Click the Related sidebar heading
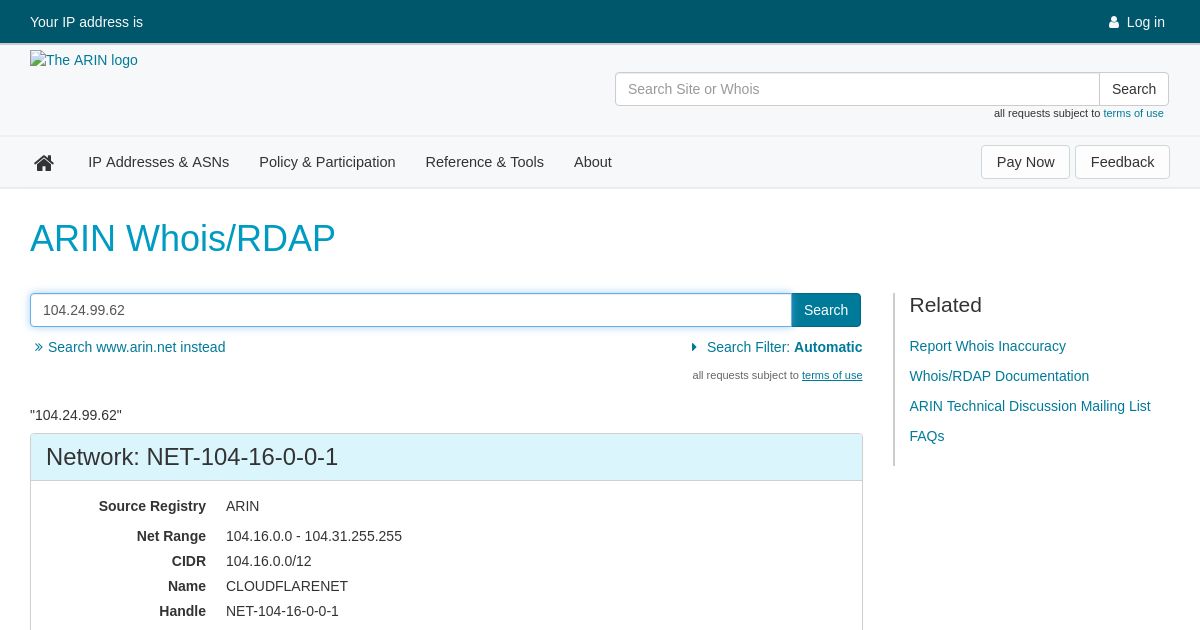Screen dimensions: 1200x630 (945, 305)
